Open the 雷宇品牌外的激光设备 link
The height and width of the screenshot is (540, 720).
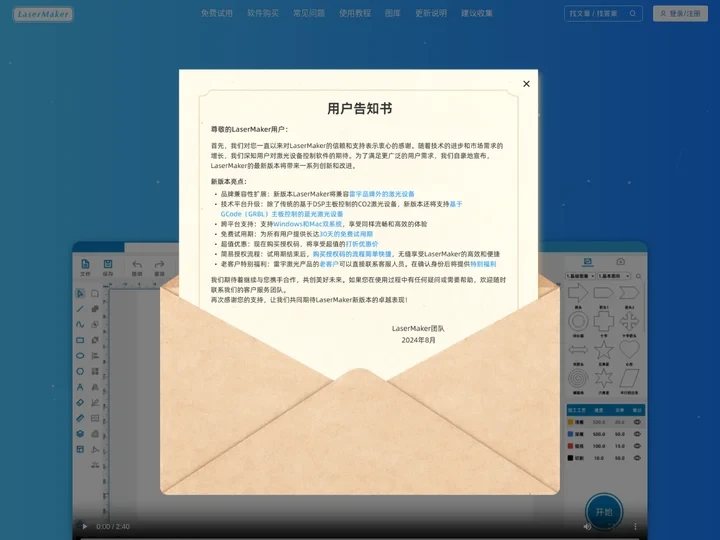pyautogui.click(x=382, y=194)
